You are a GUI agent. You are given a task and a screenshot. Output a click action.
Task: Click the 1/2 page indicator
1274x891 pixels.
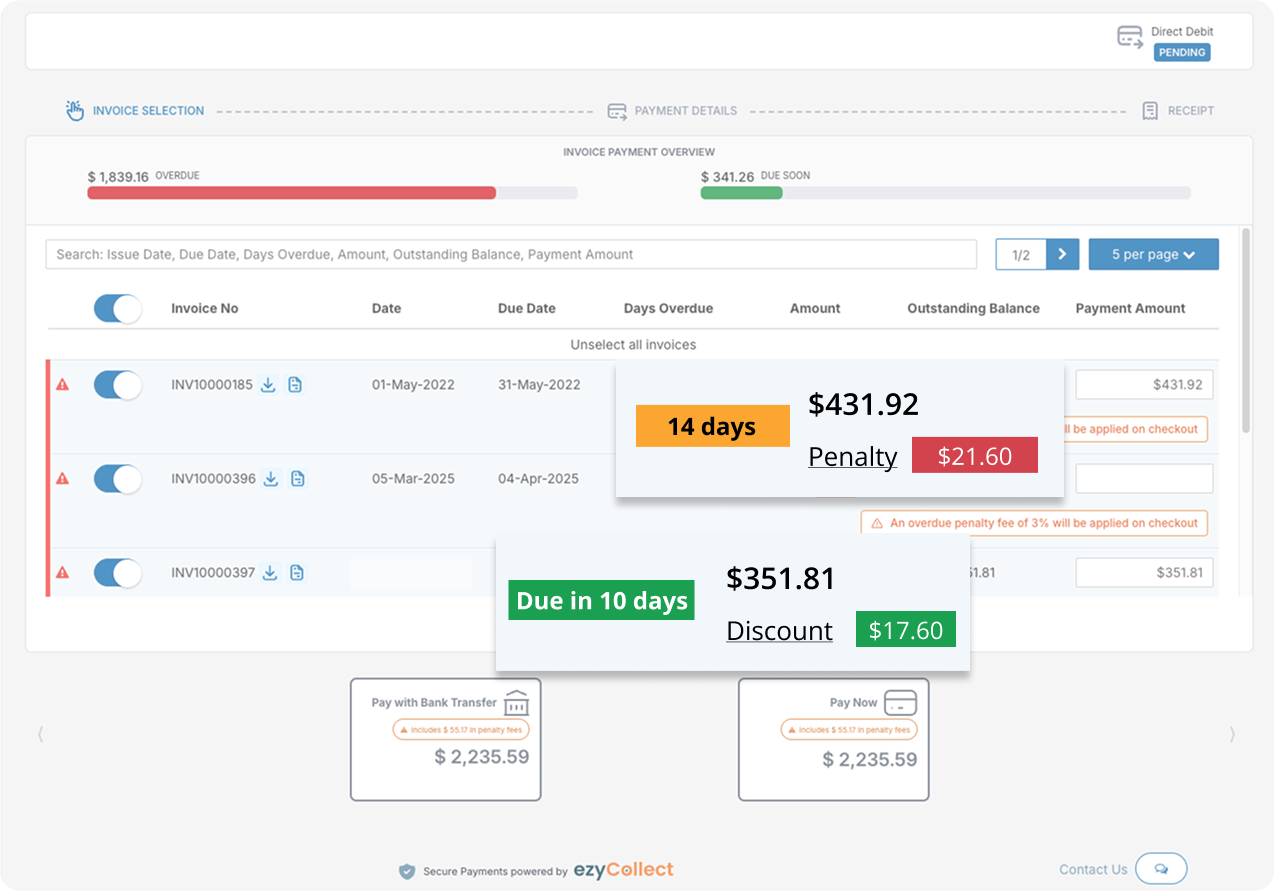(1021, 254)
